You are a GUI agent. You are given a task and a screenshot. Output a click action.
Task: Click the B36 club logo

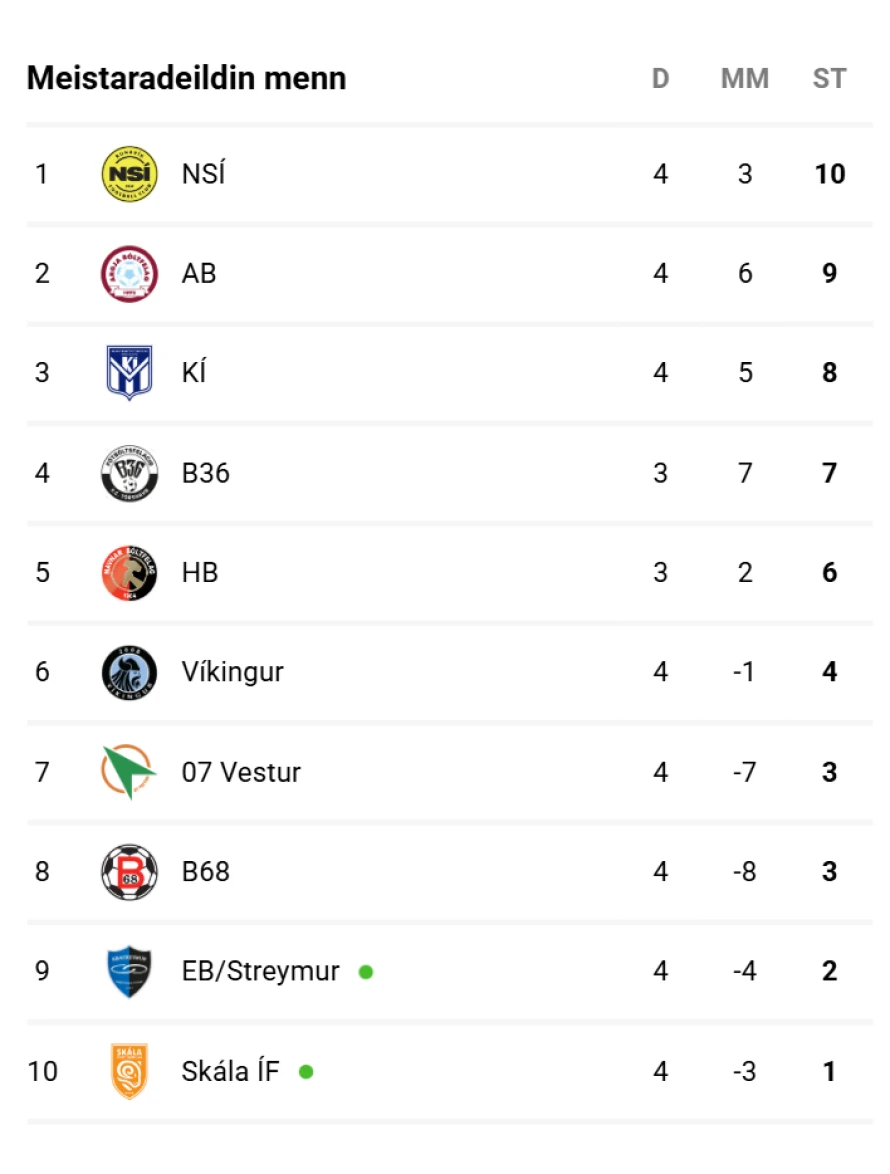point(129,473)
